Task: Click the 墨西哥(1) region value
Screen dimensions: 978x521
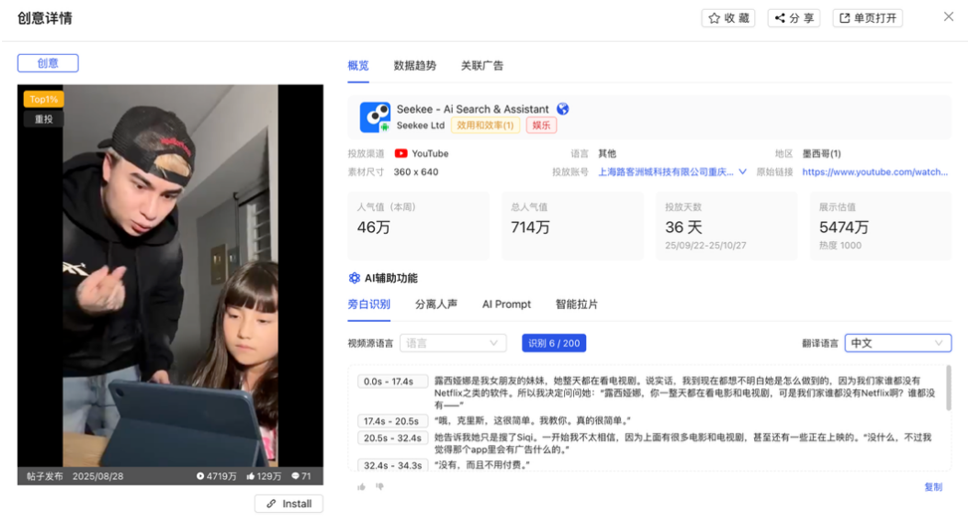Action: click(821, 153)
